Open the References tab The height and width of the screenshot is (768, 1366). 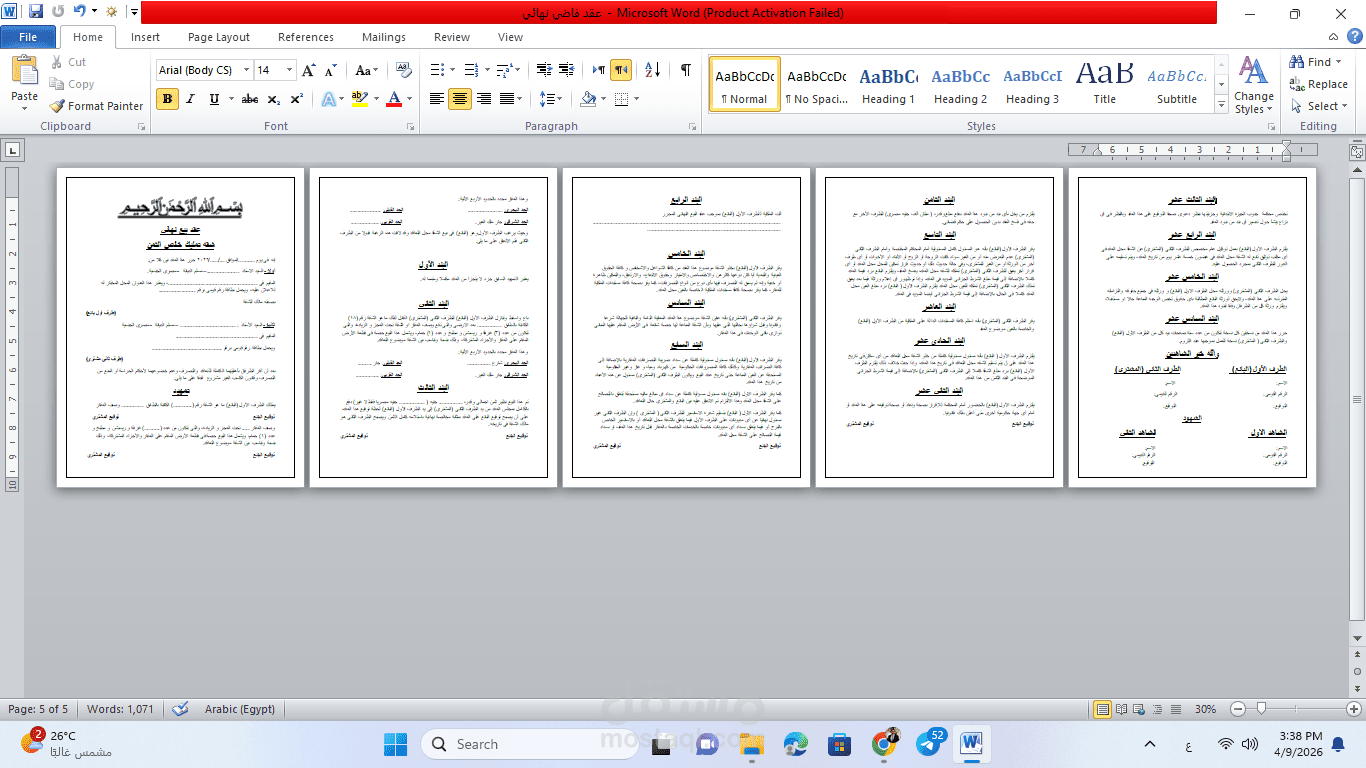(x=306, y=37)
